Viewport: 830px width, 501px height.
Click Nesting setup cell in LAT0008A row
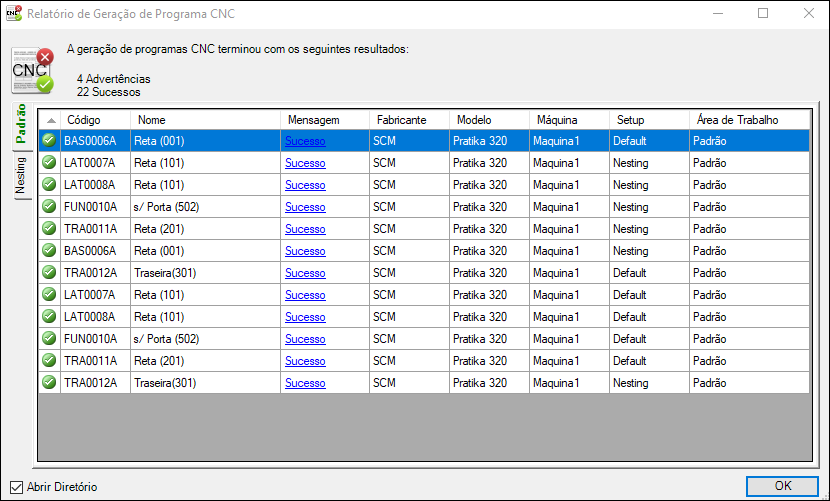[649, 185]
